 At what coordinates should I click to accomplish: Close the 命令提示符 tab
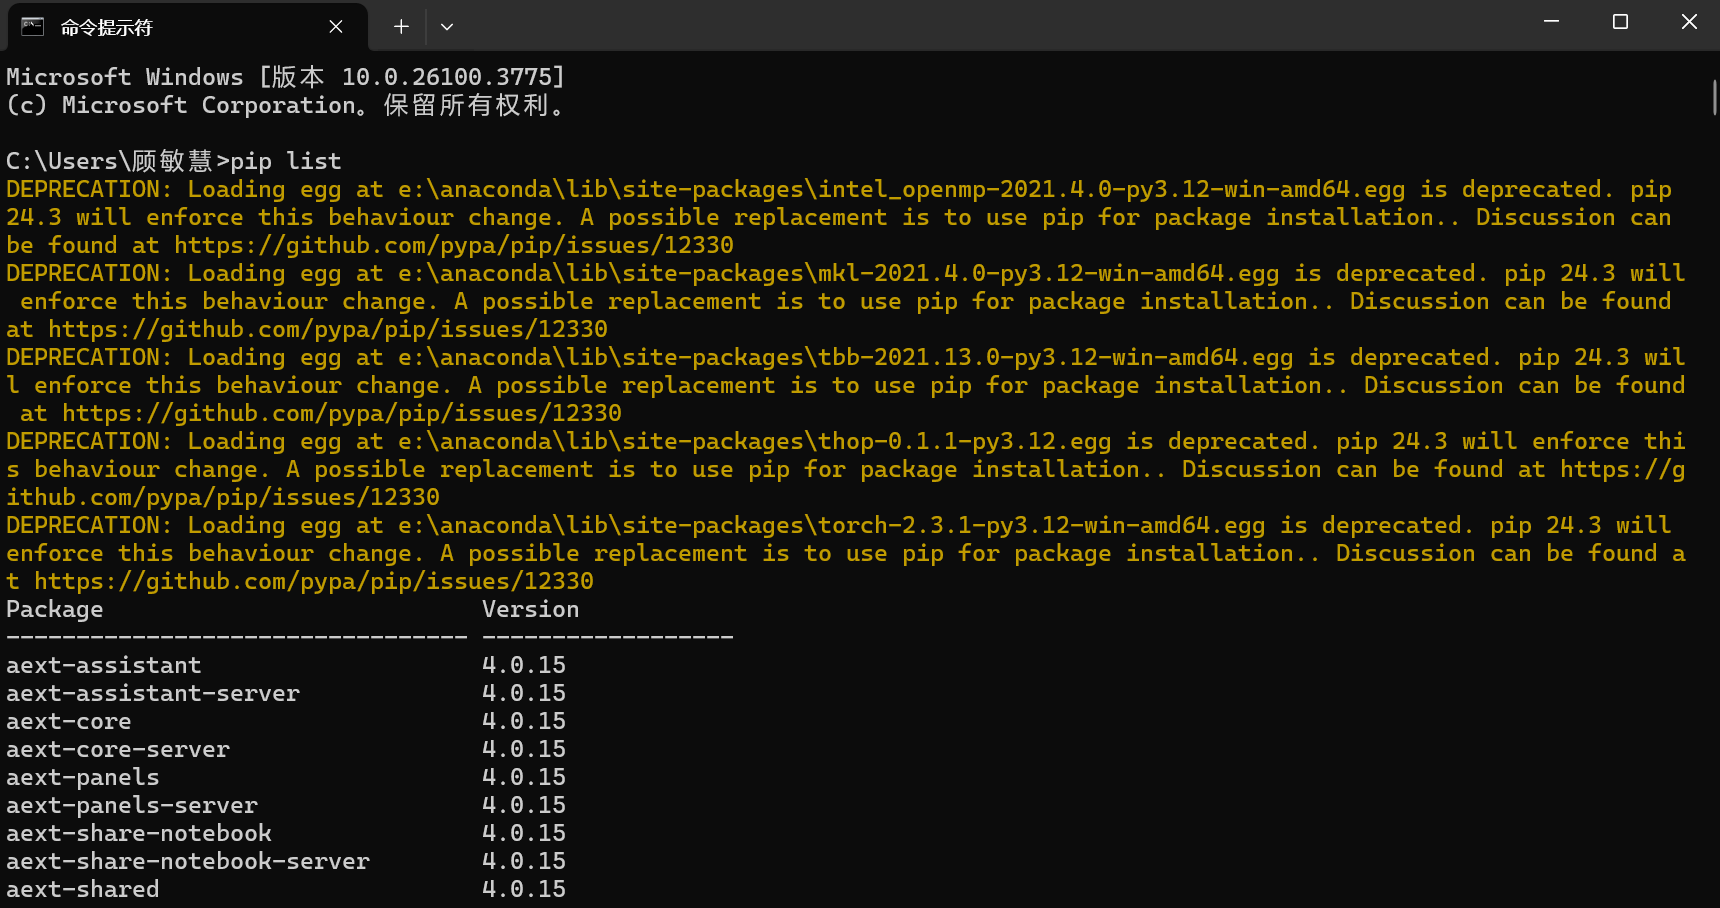(335, 27)
